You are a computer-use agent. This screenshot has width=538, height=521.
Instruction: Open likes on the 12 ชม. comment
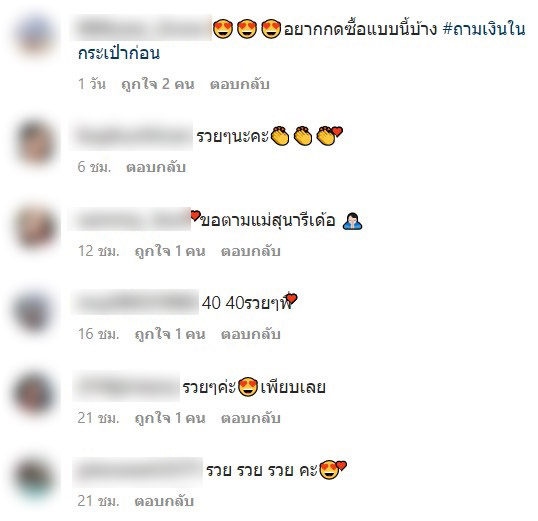(170, 251)
